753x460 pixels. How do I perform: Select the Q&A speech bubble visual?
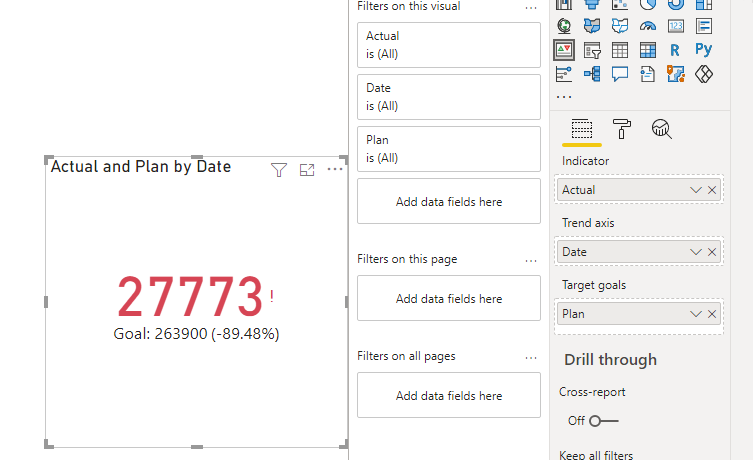click(x=619, y=74)
